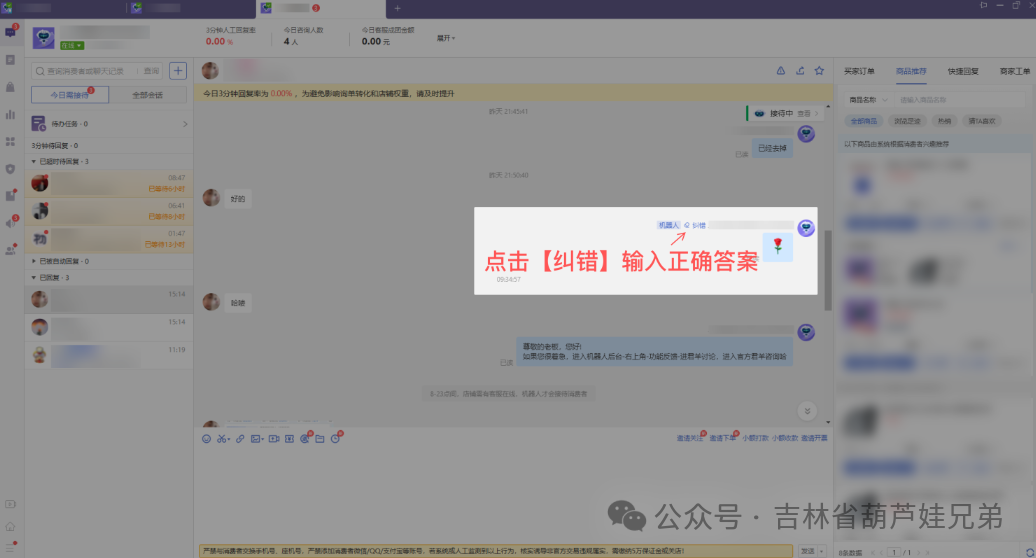Open the four-squares apps sidebar icon

click(11, 141)
